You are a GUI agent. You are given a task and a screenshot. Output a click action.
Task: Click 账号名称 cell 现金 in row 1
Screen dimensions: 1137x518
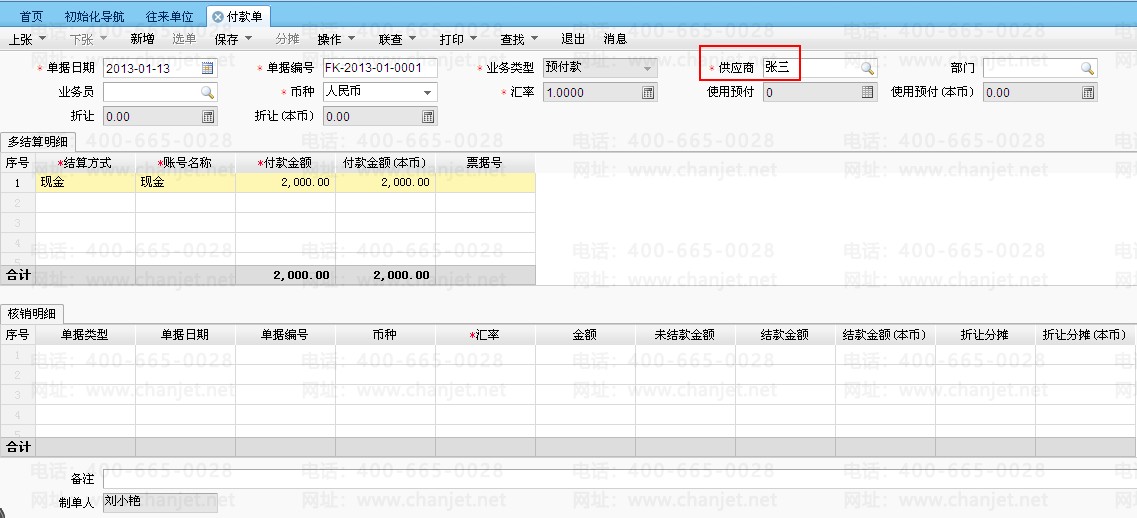point(186,182)
